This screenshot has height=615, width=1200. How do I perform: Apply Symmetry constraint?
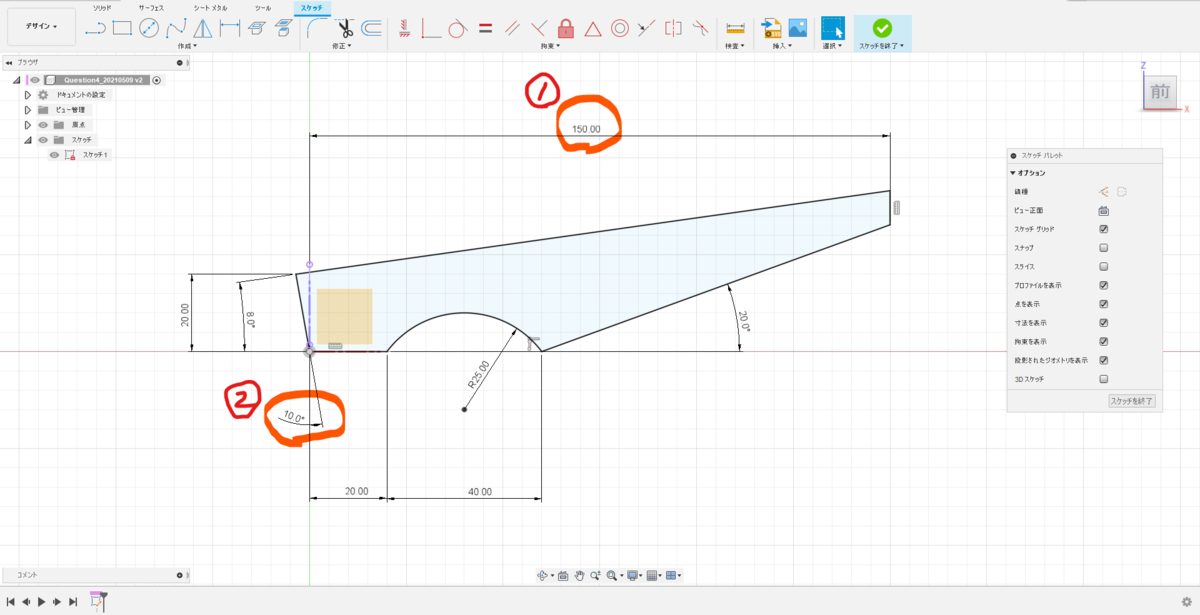[673, 28]
